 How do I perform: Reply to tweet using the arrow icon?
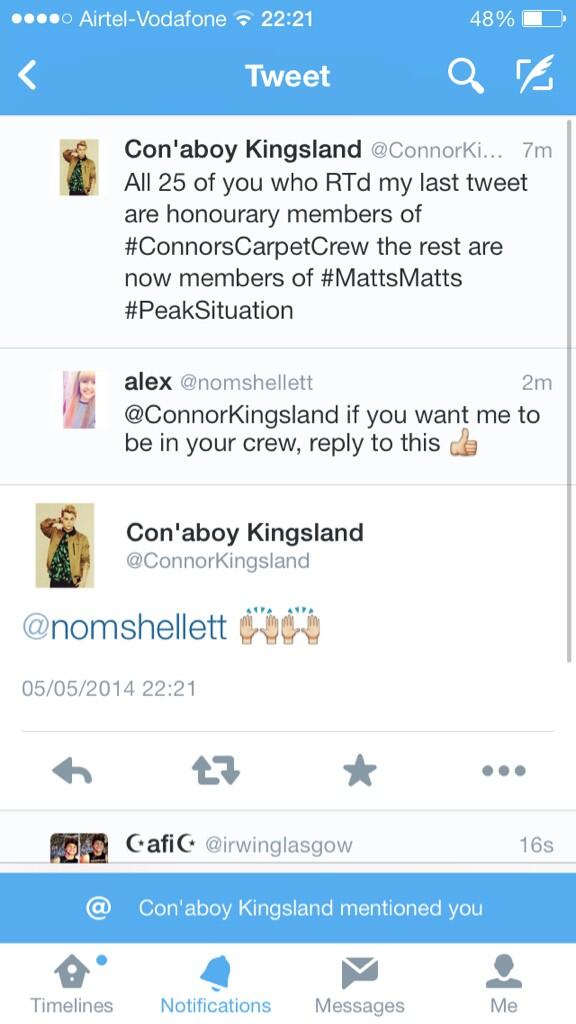[x=72, y=771]
